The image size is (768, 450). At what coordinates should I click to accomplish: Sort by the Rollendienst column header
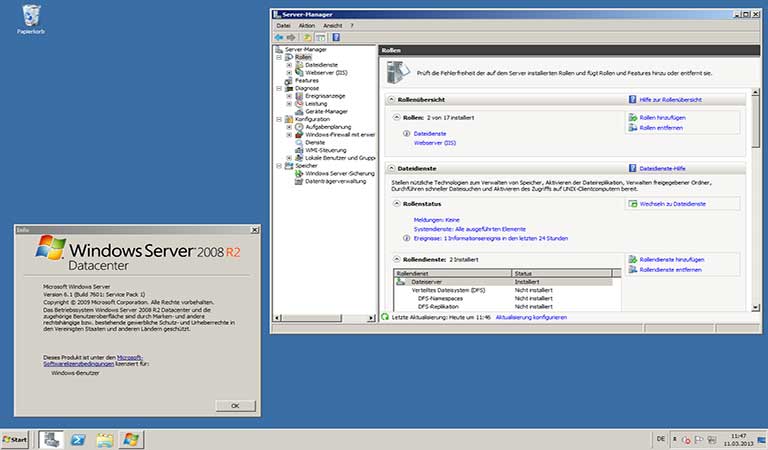point(453,273)
